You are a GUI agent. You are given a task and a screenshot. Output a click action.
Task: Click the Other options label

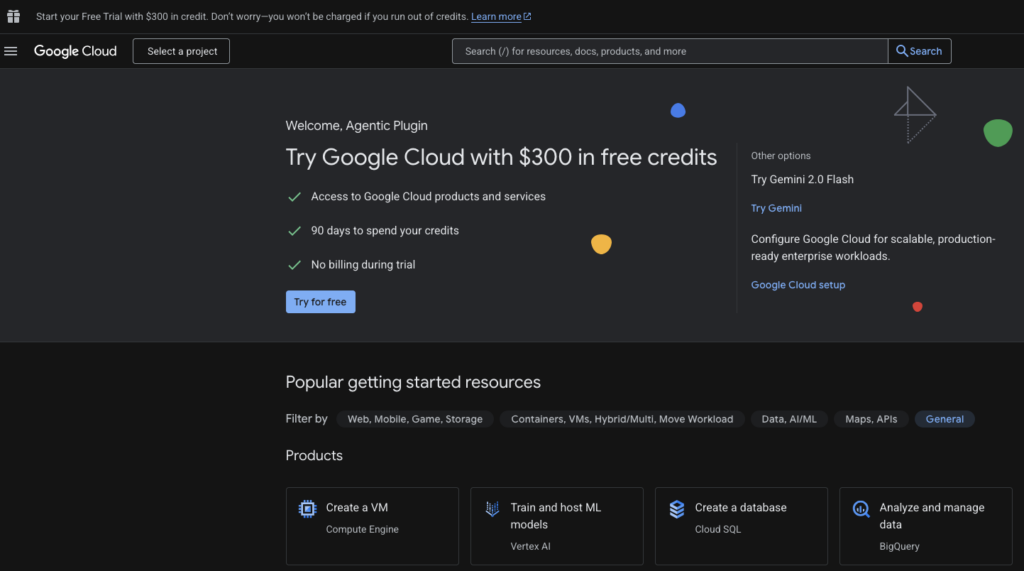780,155
